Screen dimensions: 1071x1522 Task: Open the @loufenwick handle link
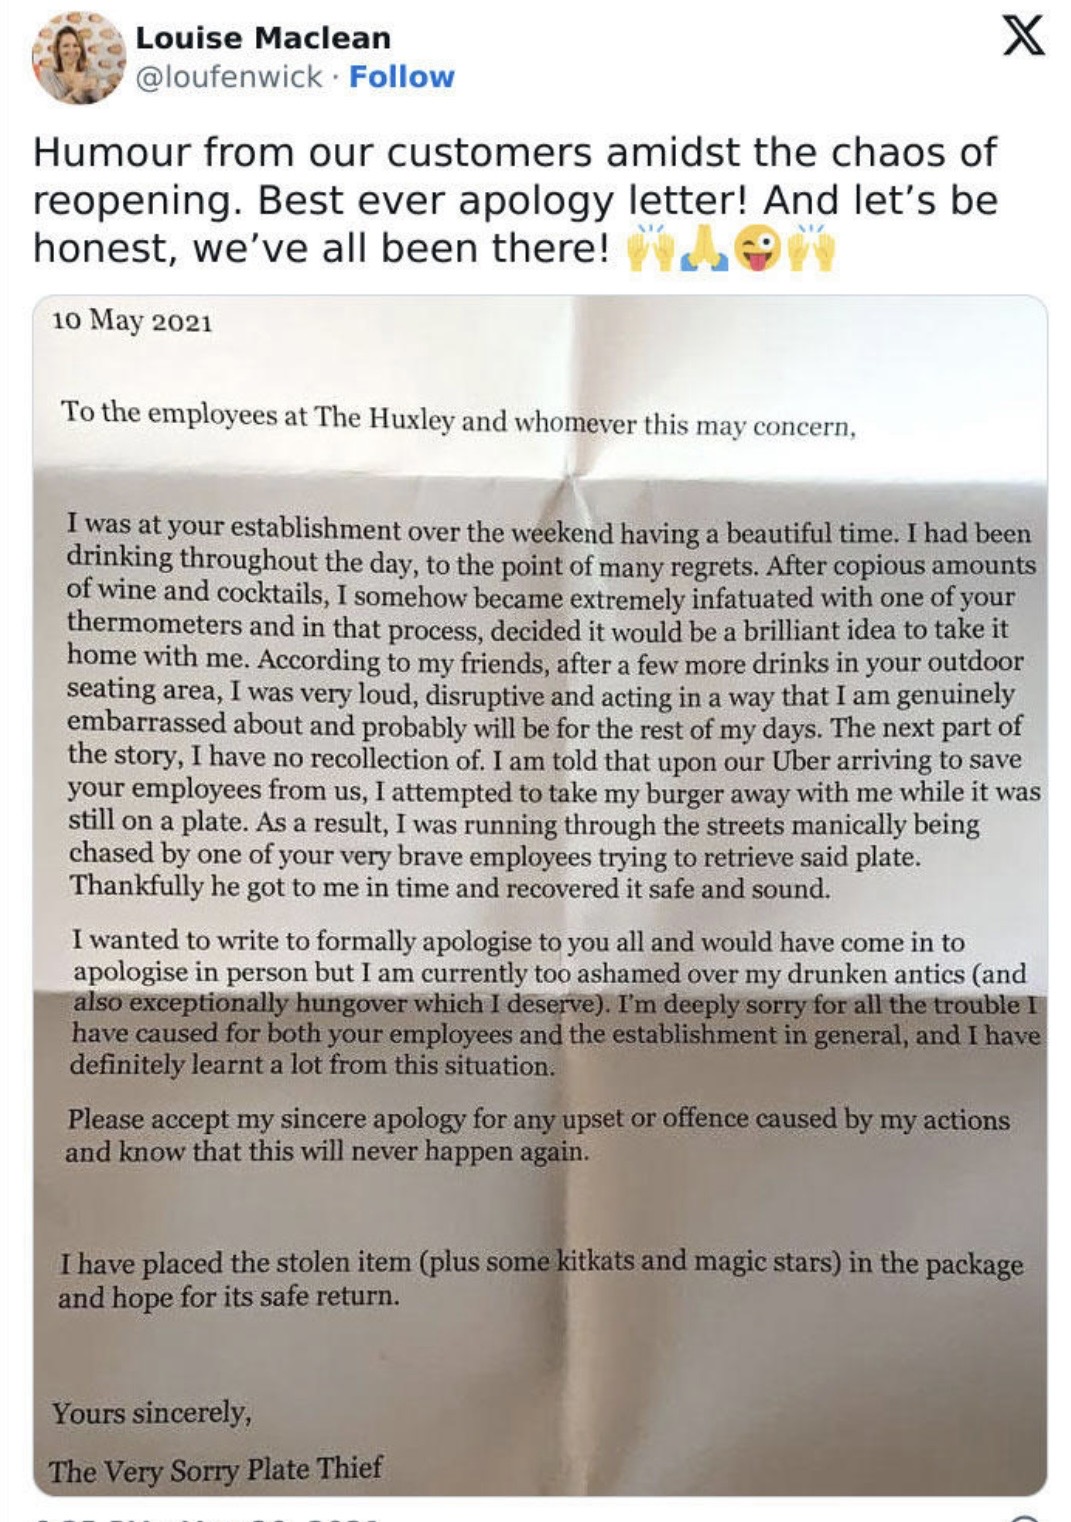[x=229, y=77]
